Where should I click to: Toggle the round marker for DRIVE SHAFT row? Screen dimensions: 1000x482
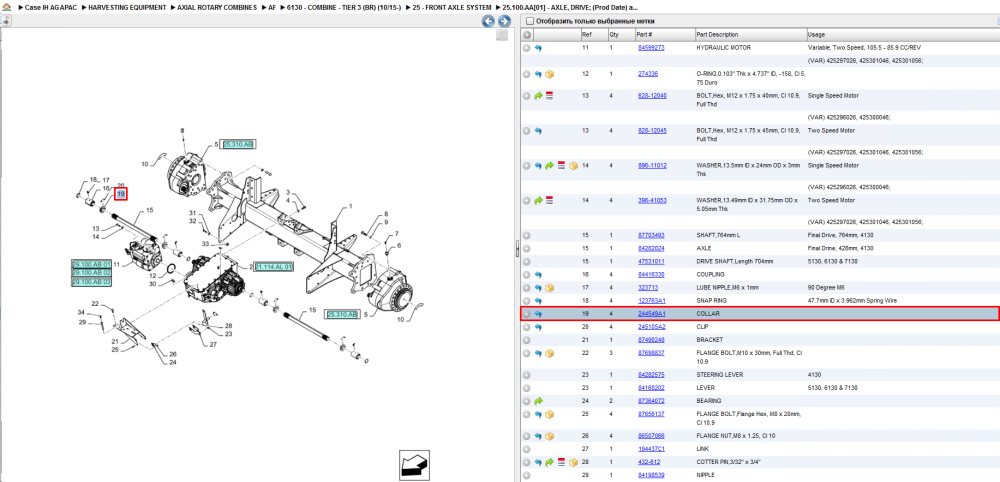click(526, 261)
